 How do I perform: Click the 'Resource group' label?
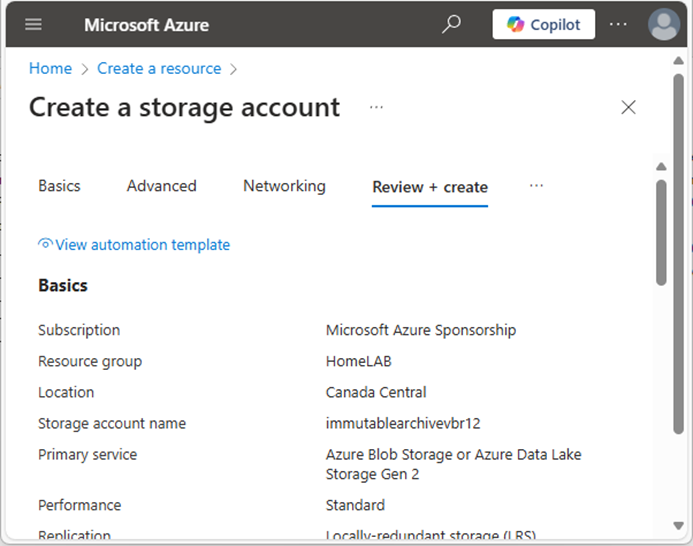pyautogui.click(x=90, y=362)
